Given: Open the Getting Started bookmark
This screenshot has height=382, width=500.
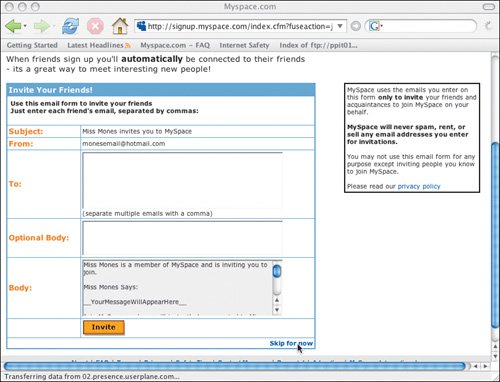Looking at the screenshot, I should pos(32,45).
